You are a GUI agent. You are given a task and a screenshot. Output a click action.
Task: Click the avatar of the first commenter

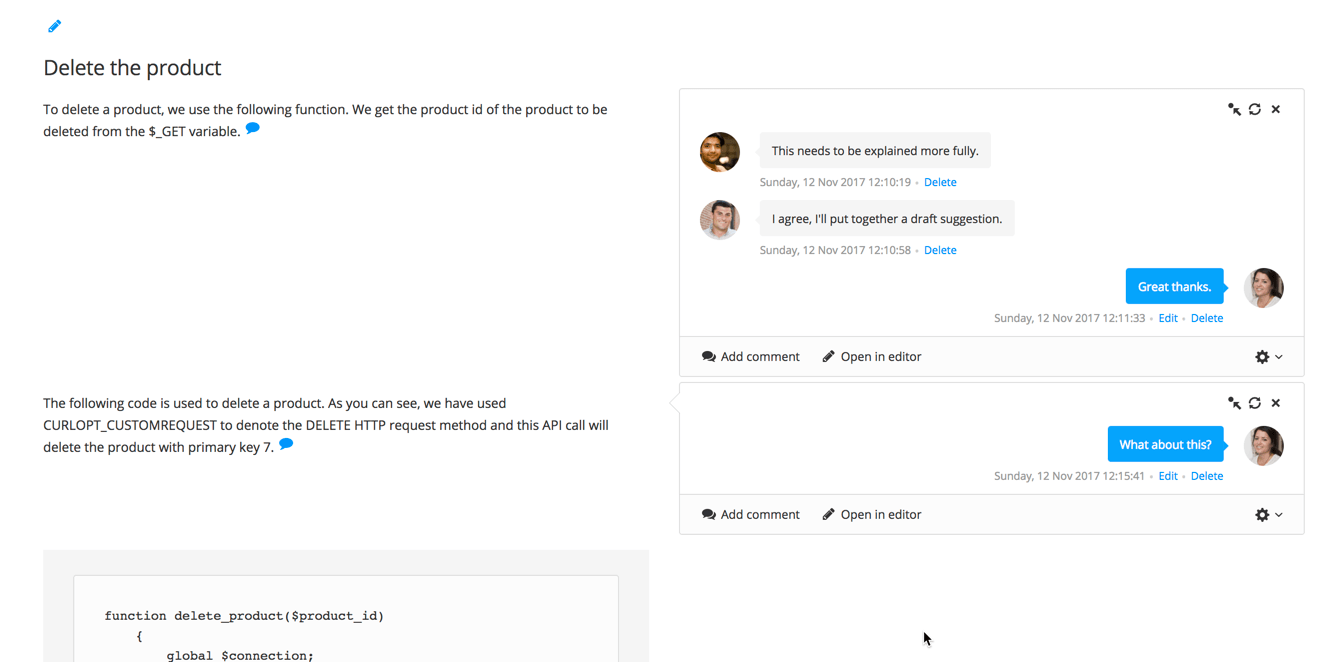pos(720,152)
